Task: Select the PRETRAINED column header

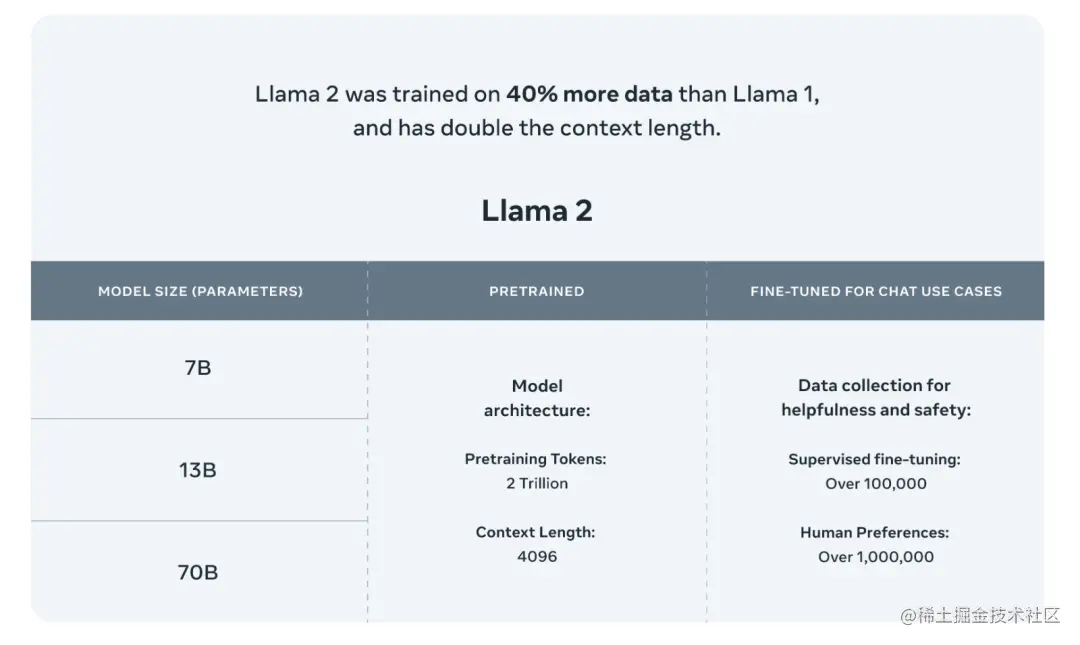Action: click(x=536, y=291)
